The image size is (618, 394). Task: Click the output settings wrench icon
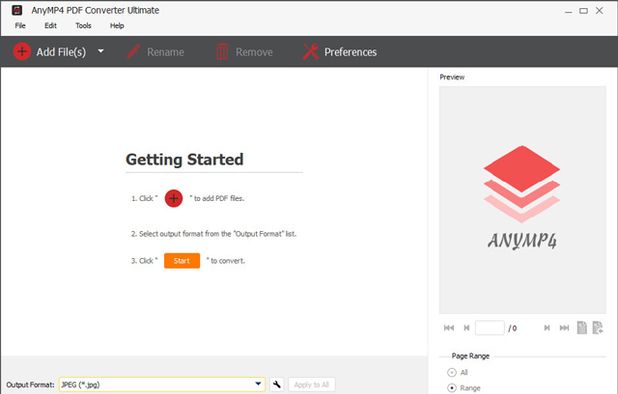pos(277,384)
